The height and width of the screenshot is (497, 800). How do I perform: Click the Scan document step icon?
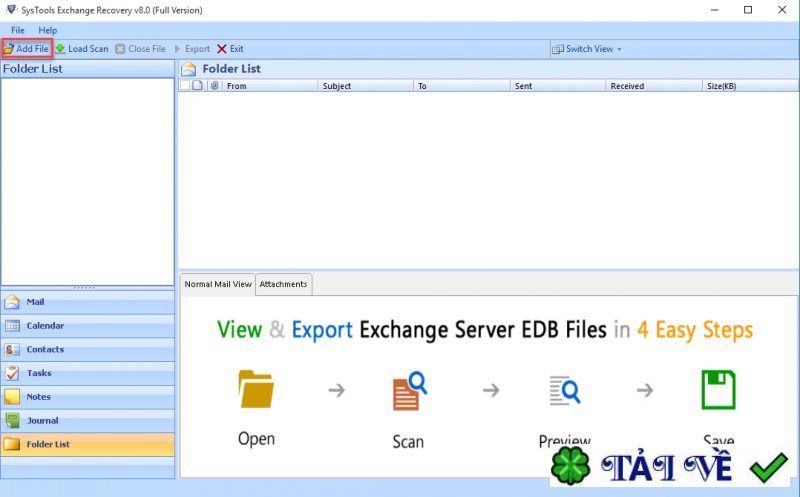409,391
